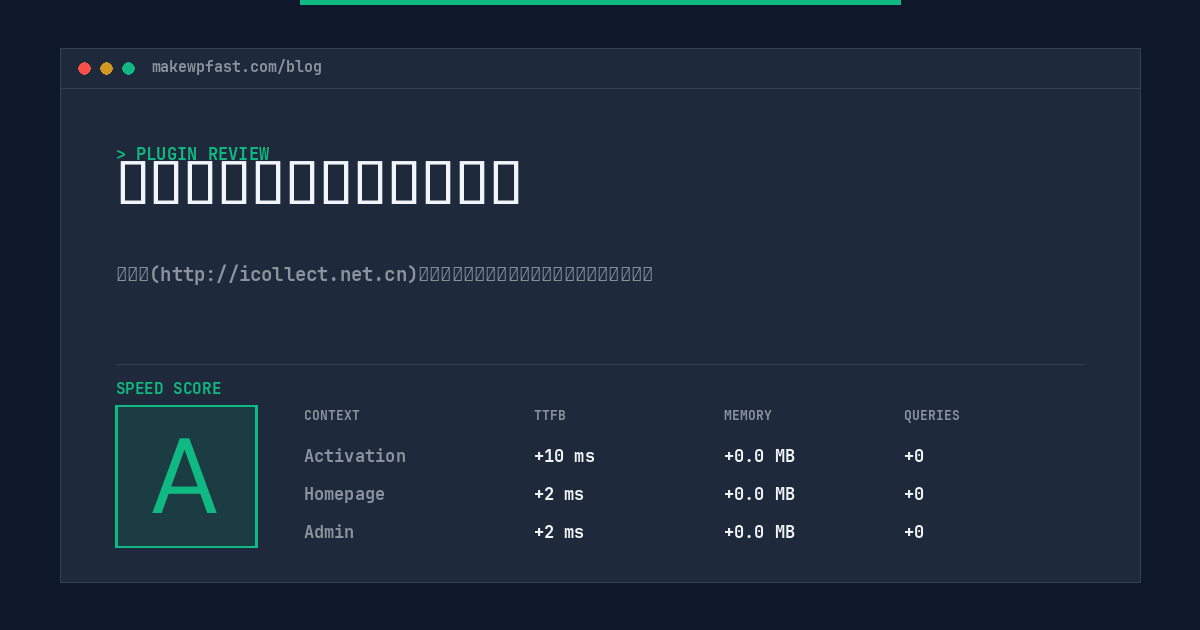Click the +10 ms Activation TTFB value
Screen dimensions: 1200x630
(x=564, y=456)
